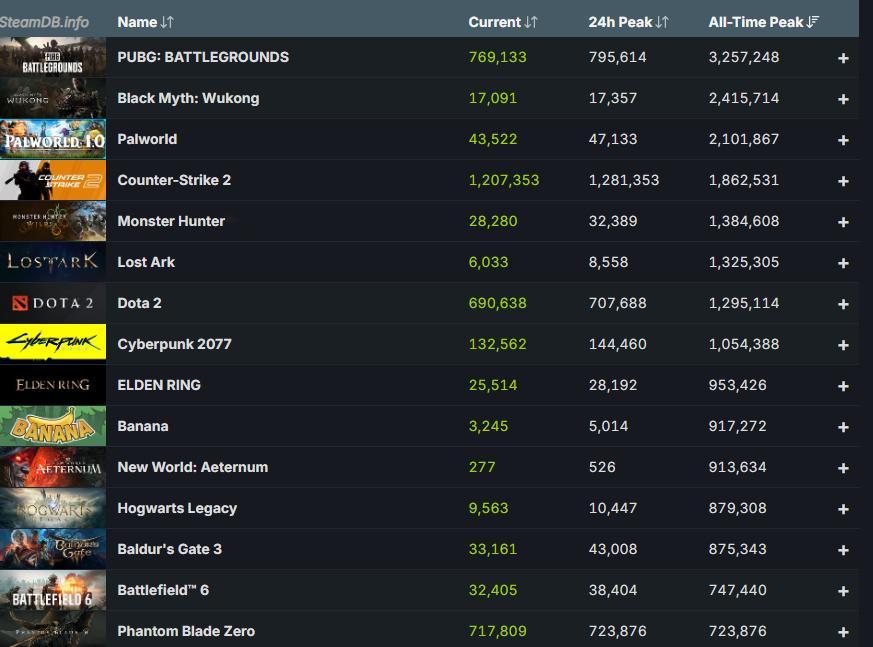Click current player count 769,133
This screenshot has width=873, height=647.
point(497,57)
